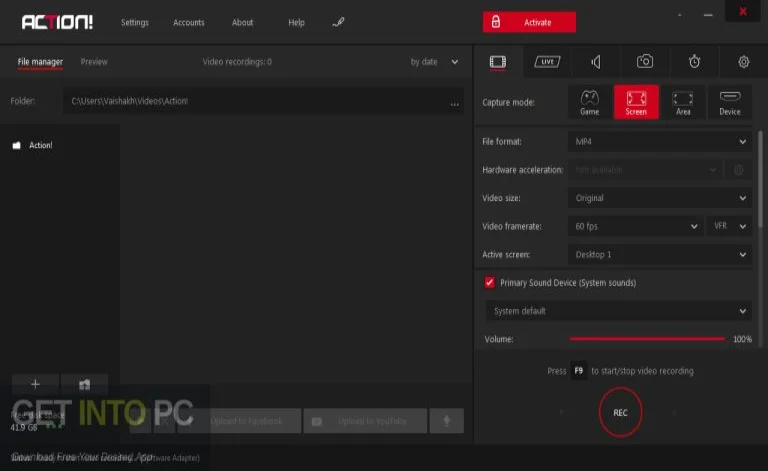Adjust the Volume slider
768x471 pixels.
(647, 339)
